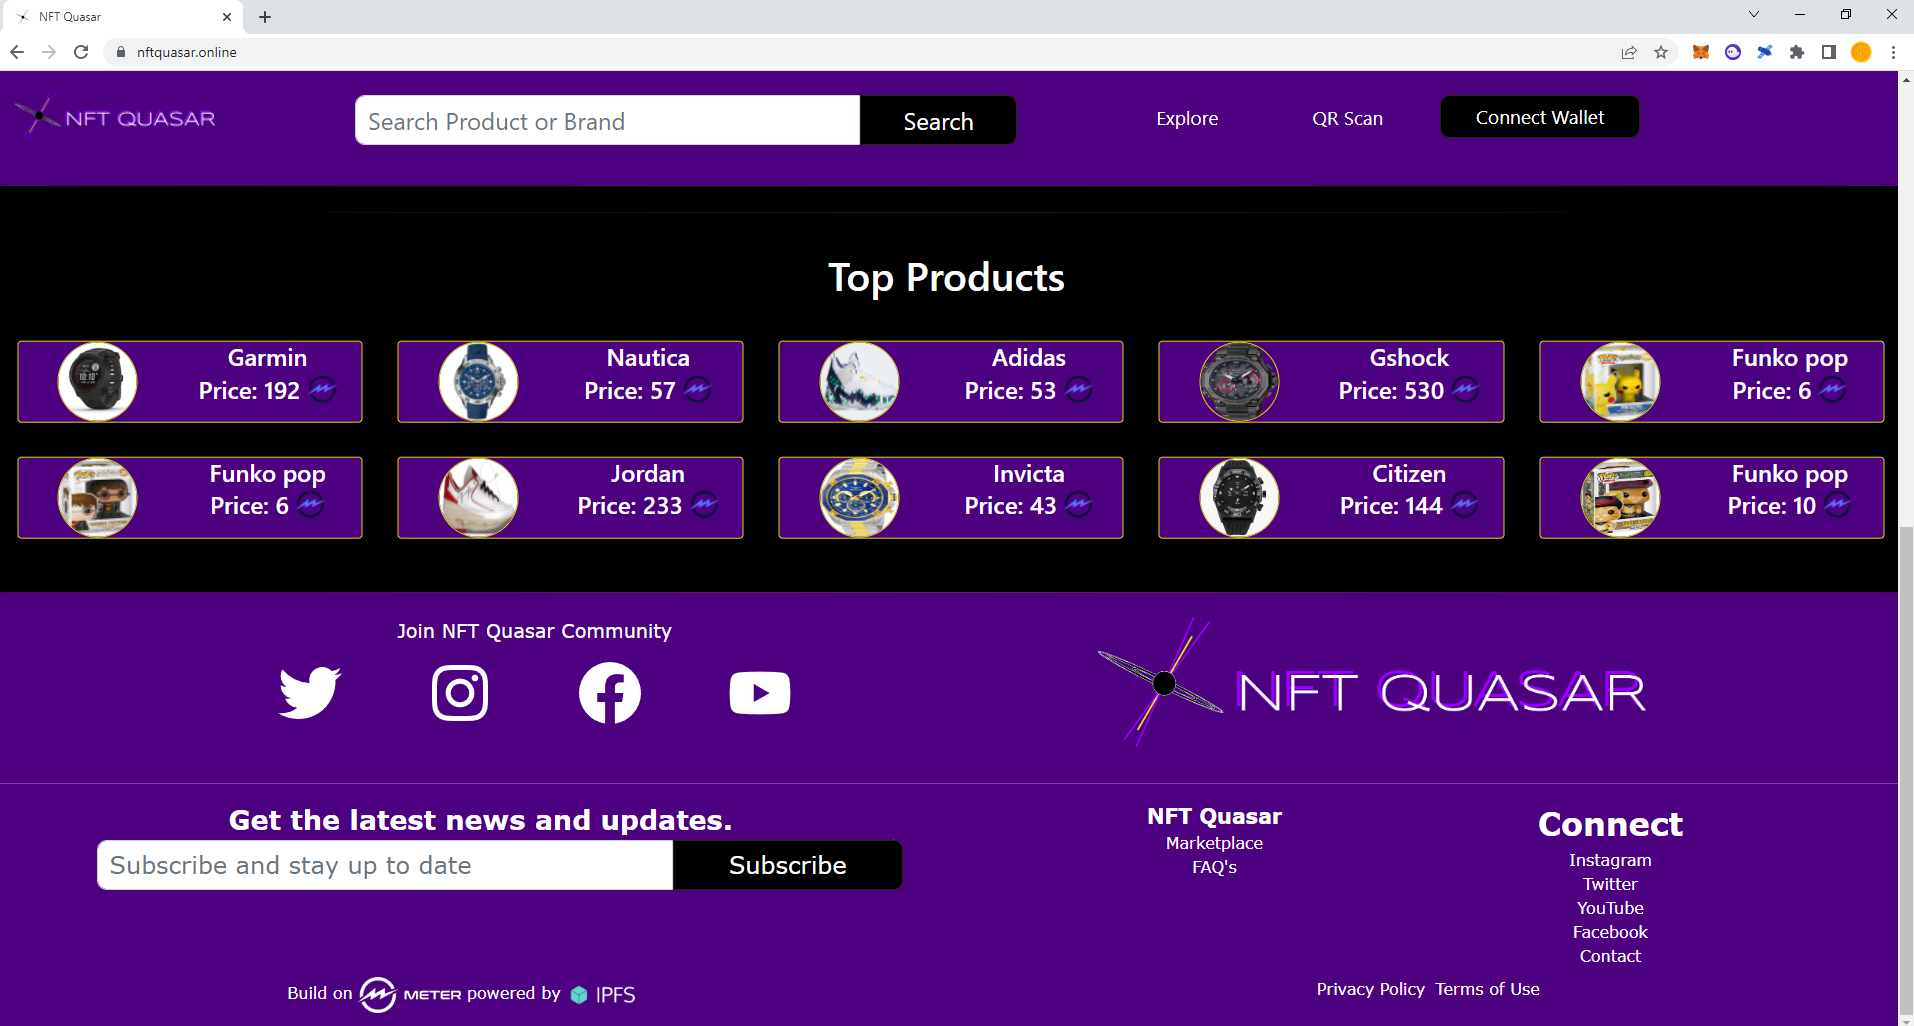
Task: Open the Jordan shoe thumbnail
Action: coord(478,498)
